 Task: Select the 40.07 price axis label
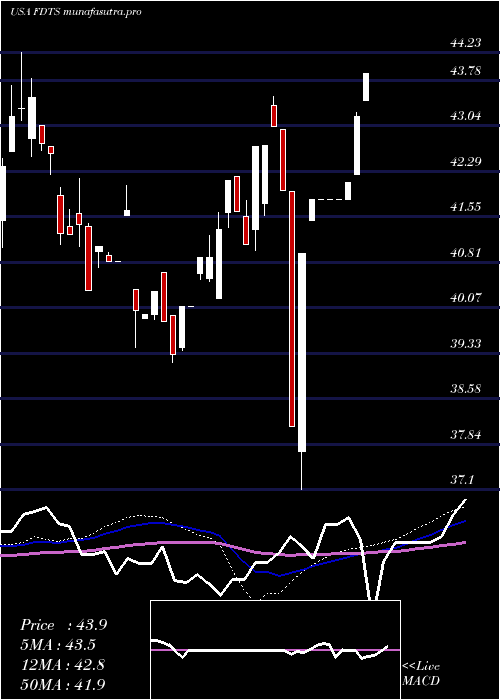466,298
